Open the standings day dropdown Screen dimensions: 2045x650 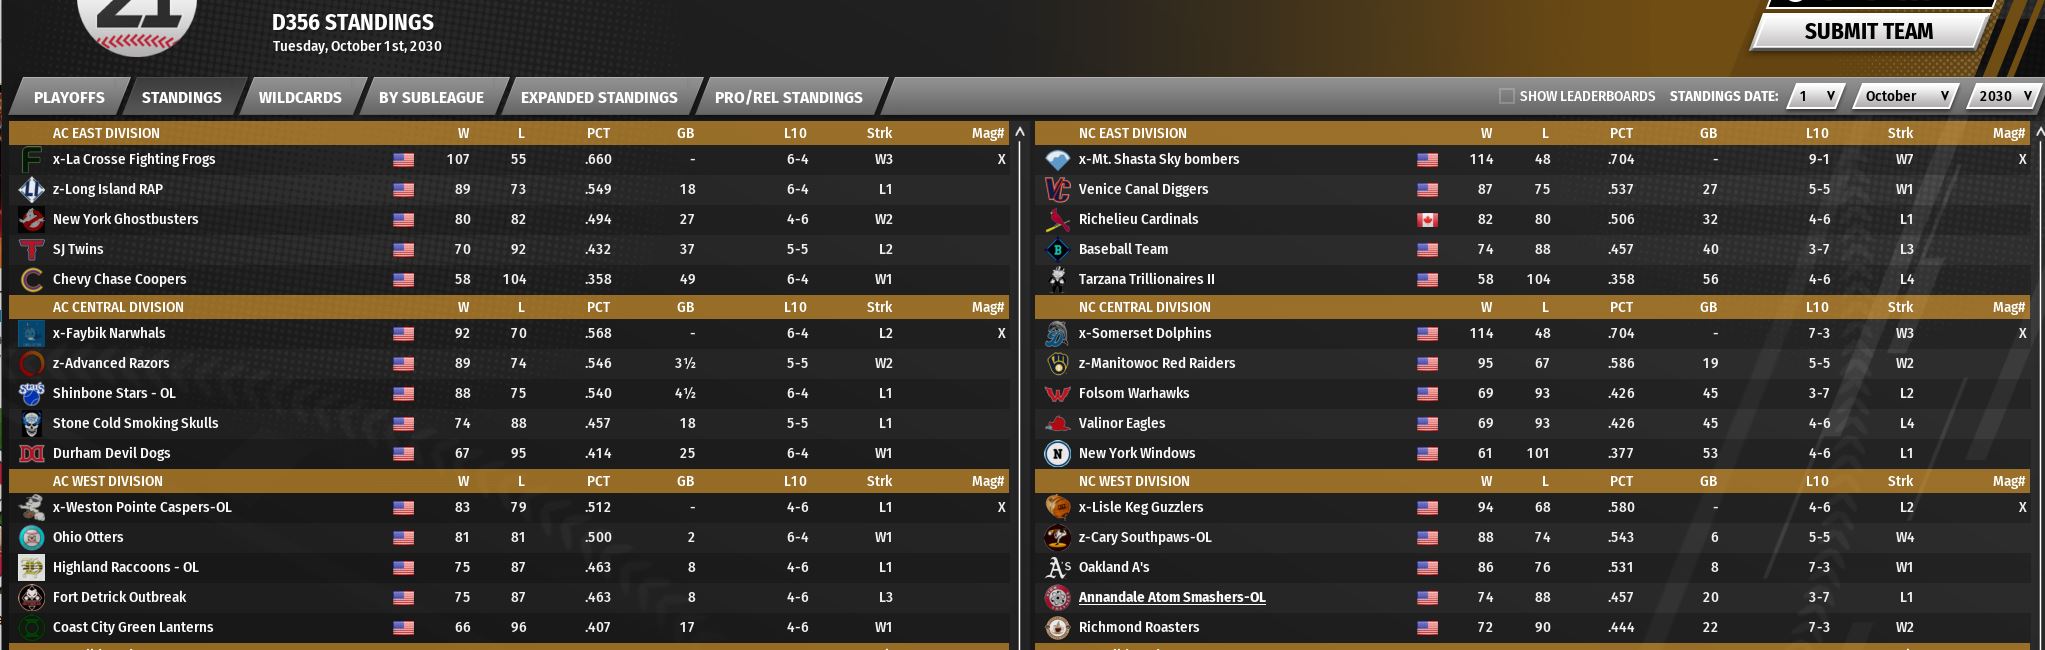pos(1815,96)
